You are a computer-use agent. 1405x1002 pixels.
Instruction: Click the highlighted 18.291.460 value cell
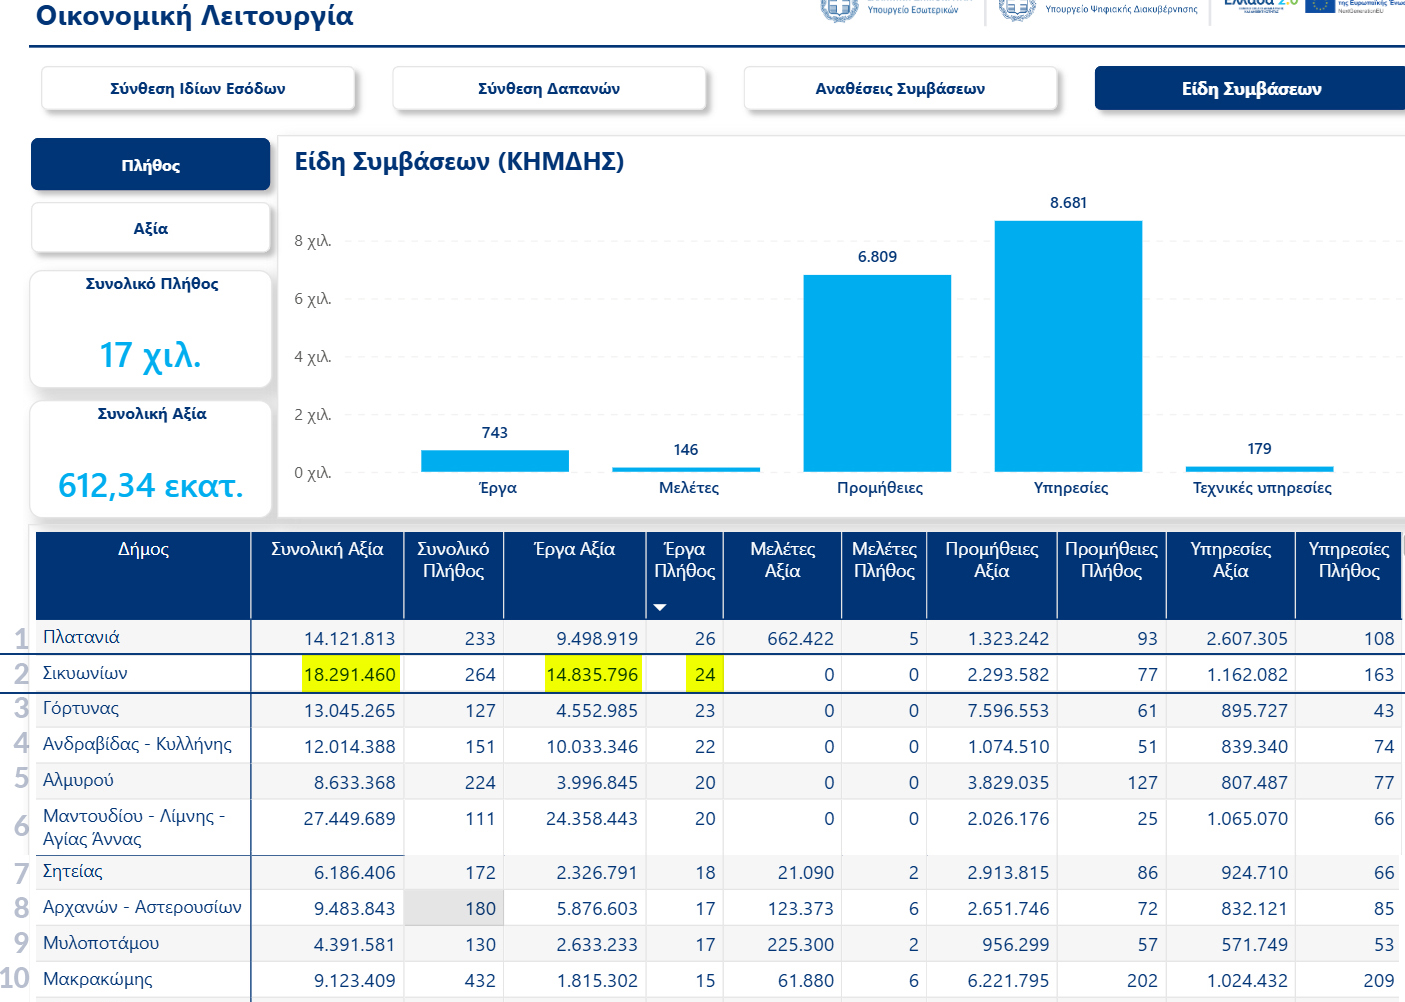[350, 675]
